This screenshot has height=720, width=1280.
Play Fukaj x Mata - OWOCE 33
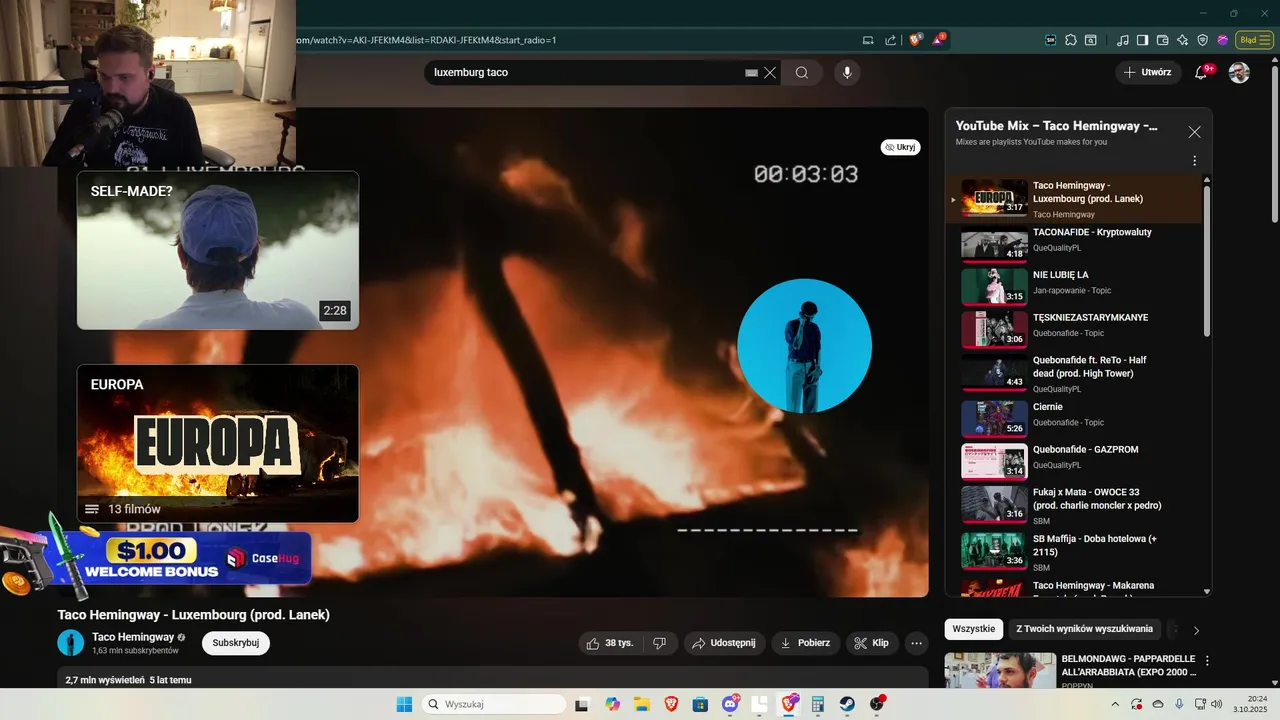pos(1073,505)
